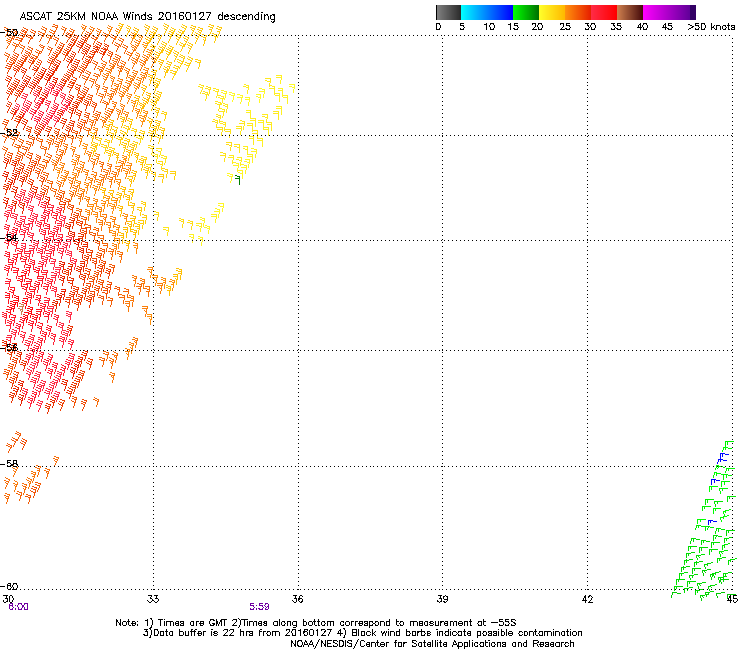Click the single dark green wind barb

point(238,180)
